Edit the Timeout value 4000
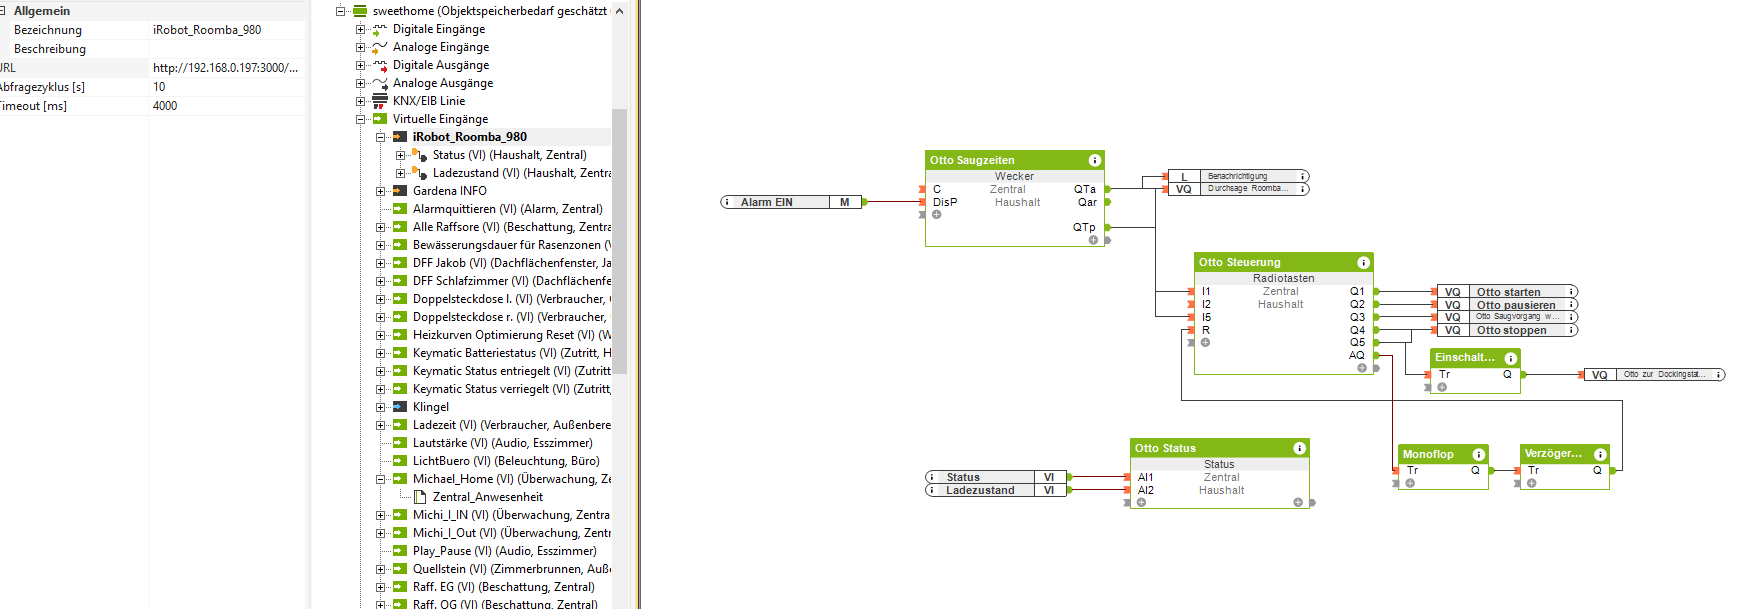Screen dimensions: 1747x609 [227, 106]
